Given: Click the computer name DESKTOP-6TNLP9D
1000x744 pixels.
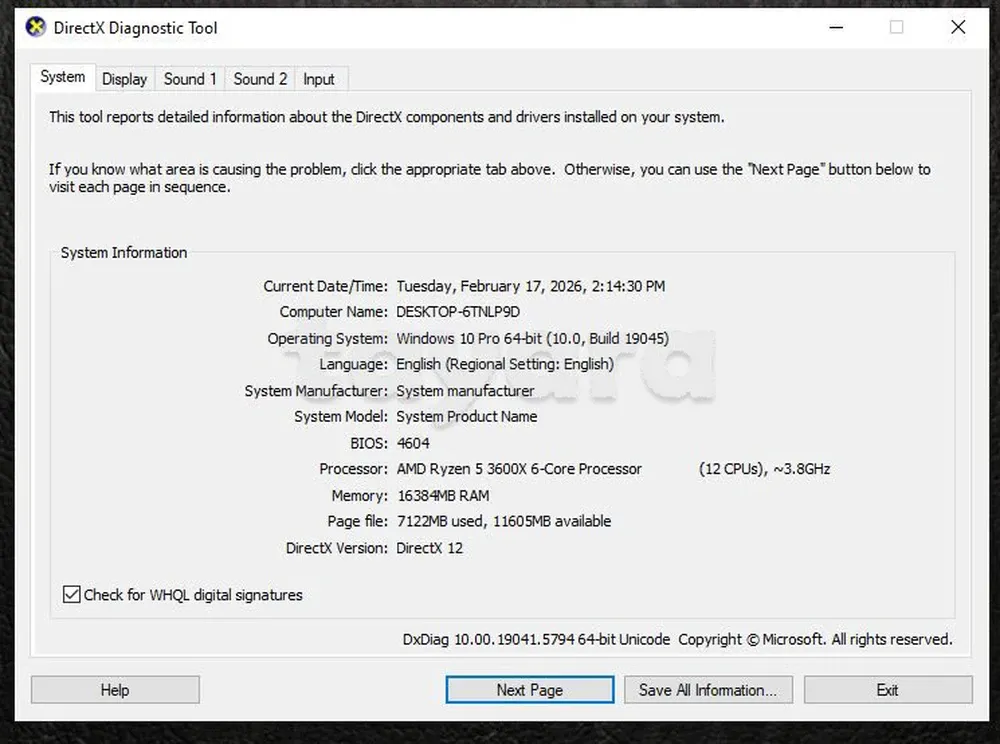Looking at the screenshot, I should [458, 312].
